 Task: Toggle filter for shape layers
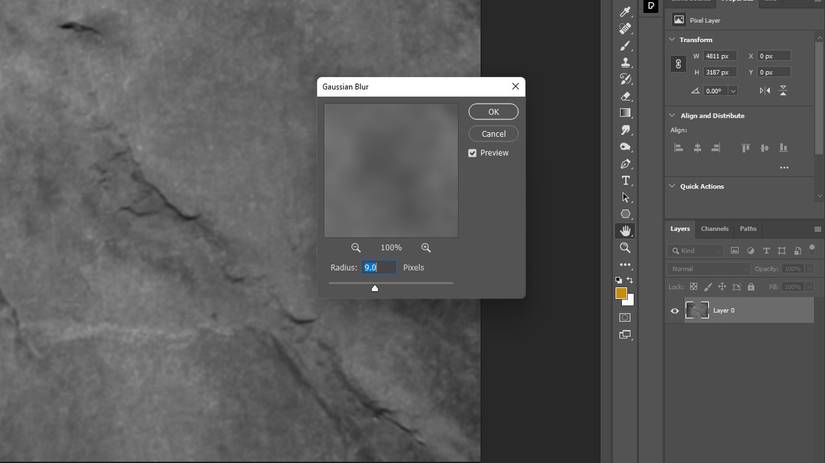[x=782, y=251]
